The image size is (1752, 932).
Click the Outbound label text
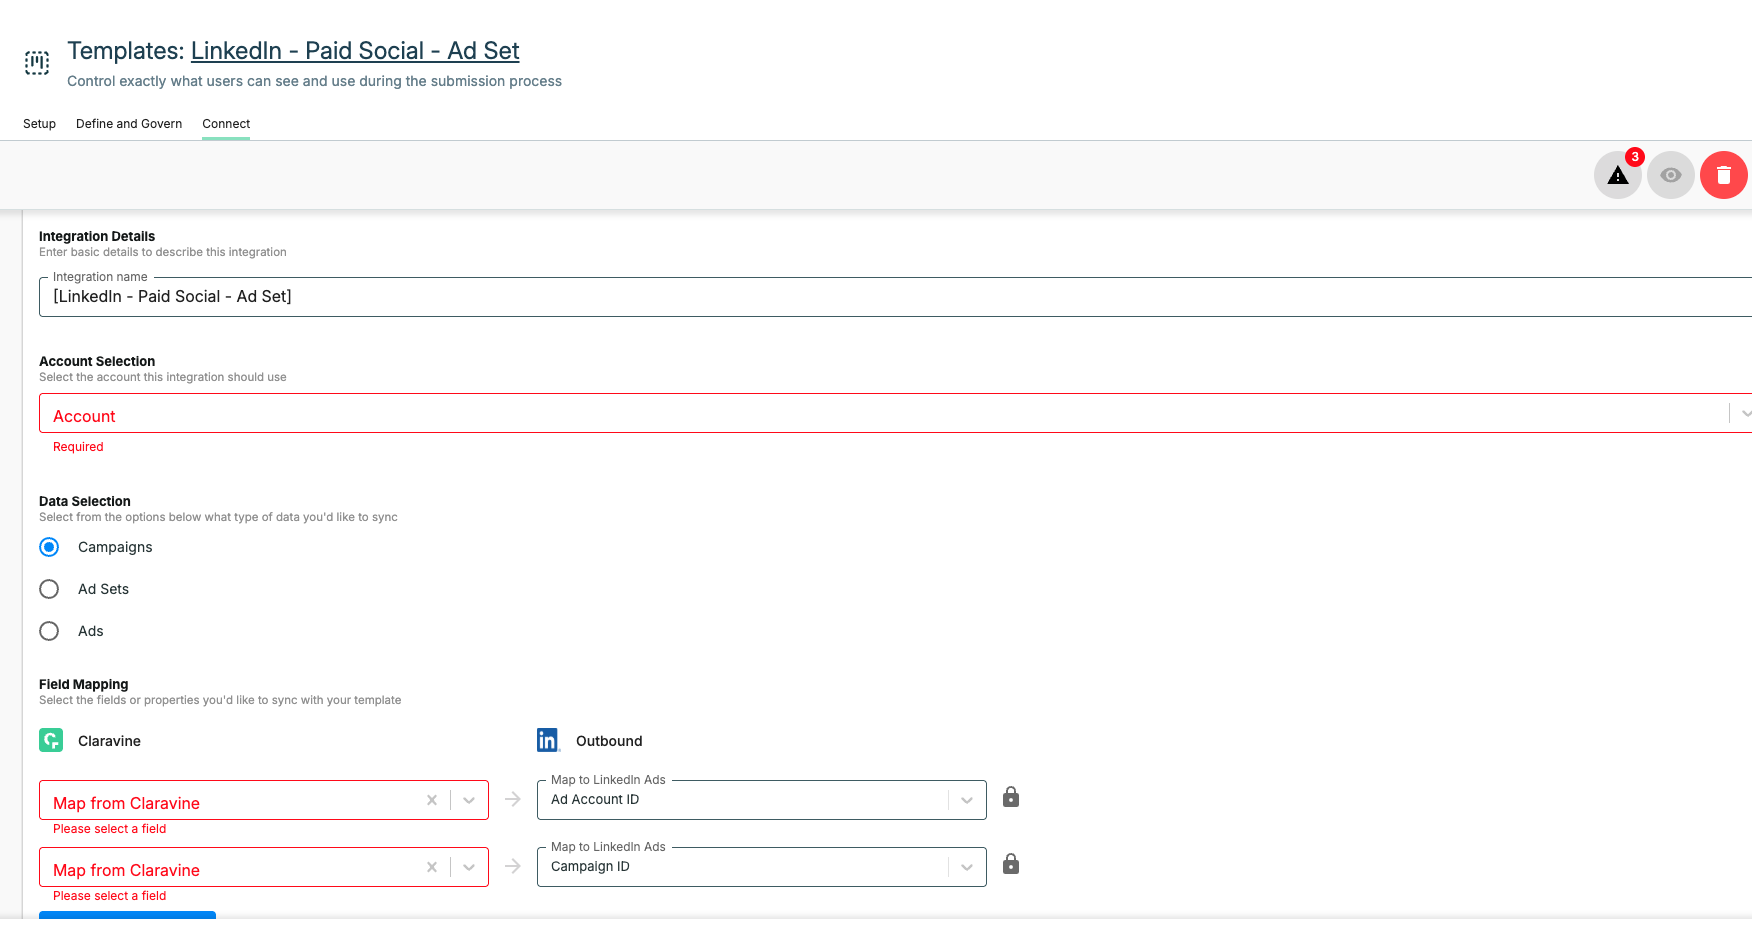tap(609, 741)
